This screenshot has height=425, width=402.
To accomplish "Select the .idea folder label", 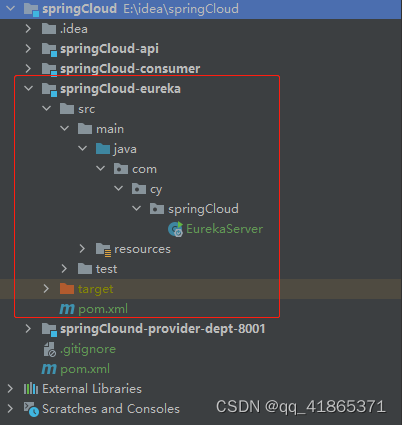I will [74, 29].
